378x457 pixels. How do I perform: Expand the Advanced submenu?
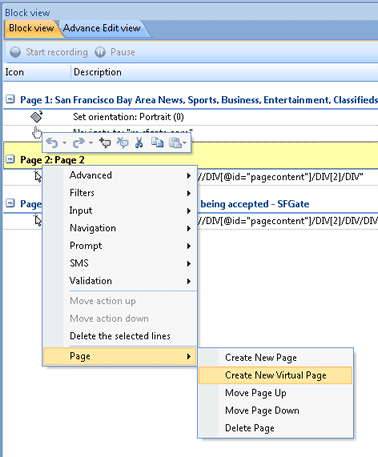120,175
